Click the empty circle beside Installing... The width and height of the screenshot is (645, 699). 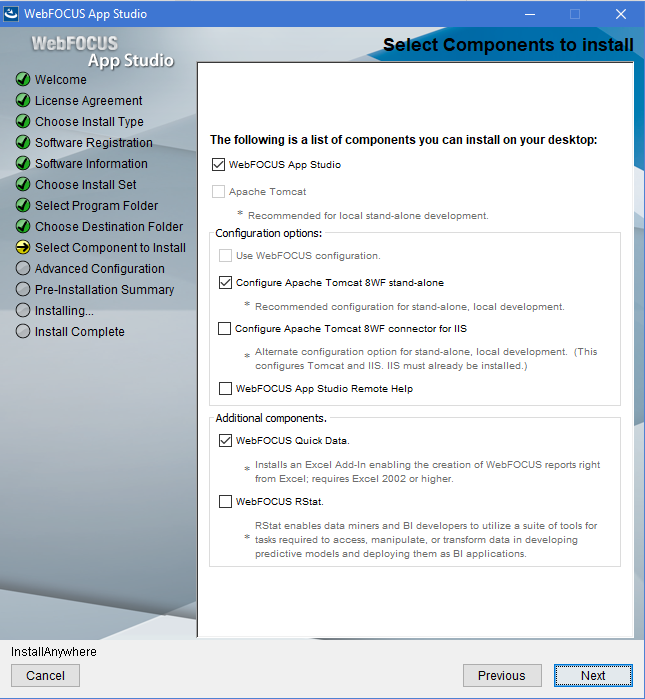tap(23, 310)
